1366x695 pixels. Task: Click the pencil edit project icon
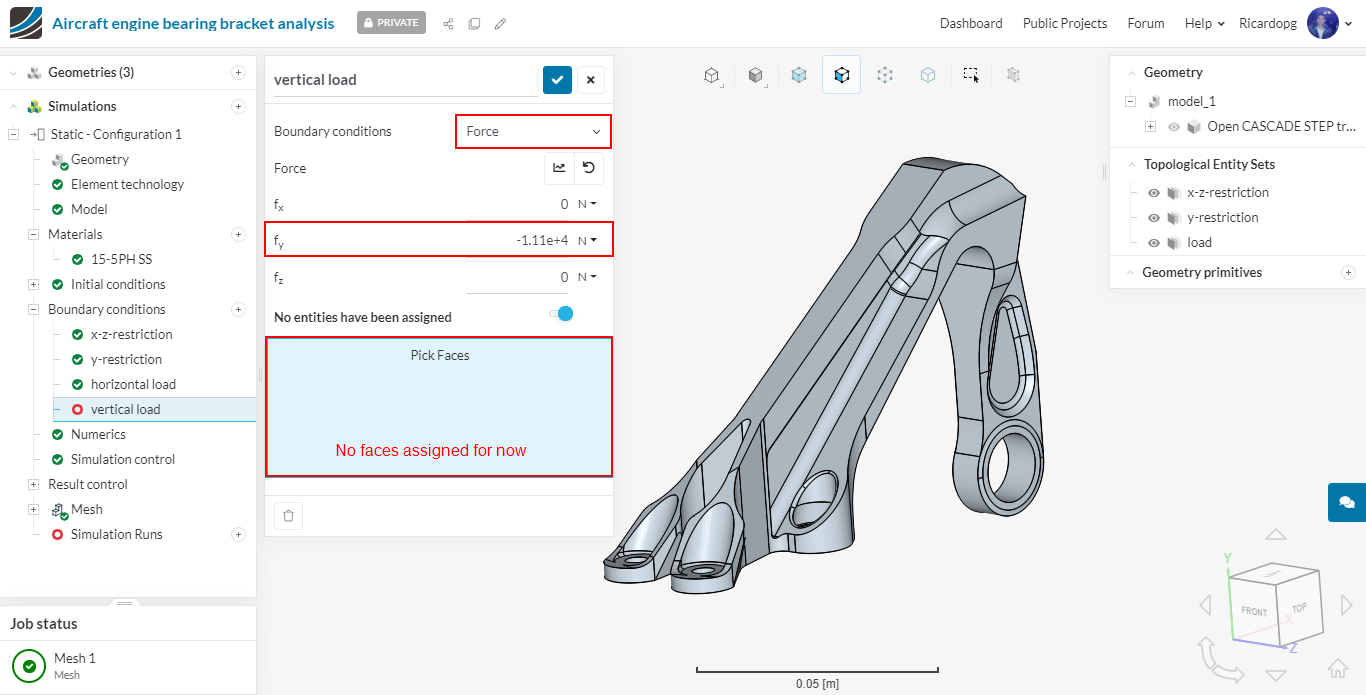tap(500, 23)
